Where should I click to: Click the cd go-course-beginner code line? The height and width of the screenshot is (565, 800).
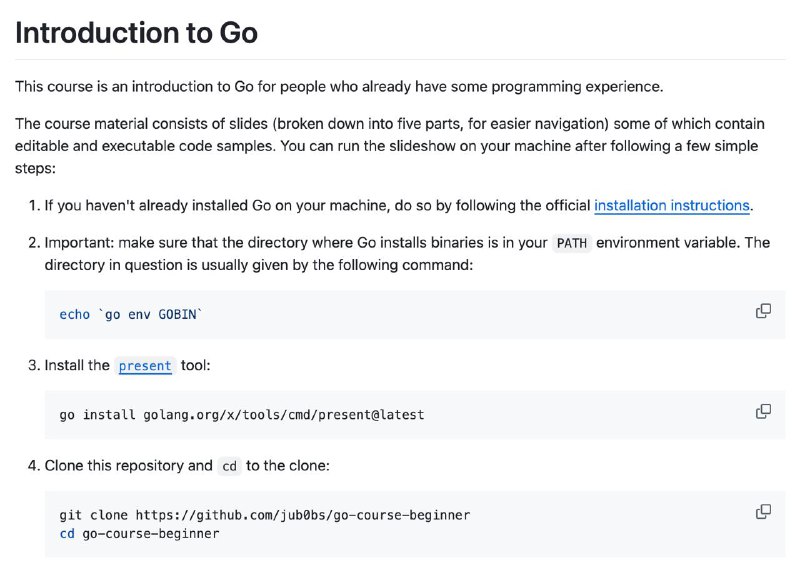pyautogui.click(x=139, y=533)
